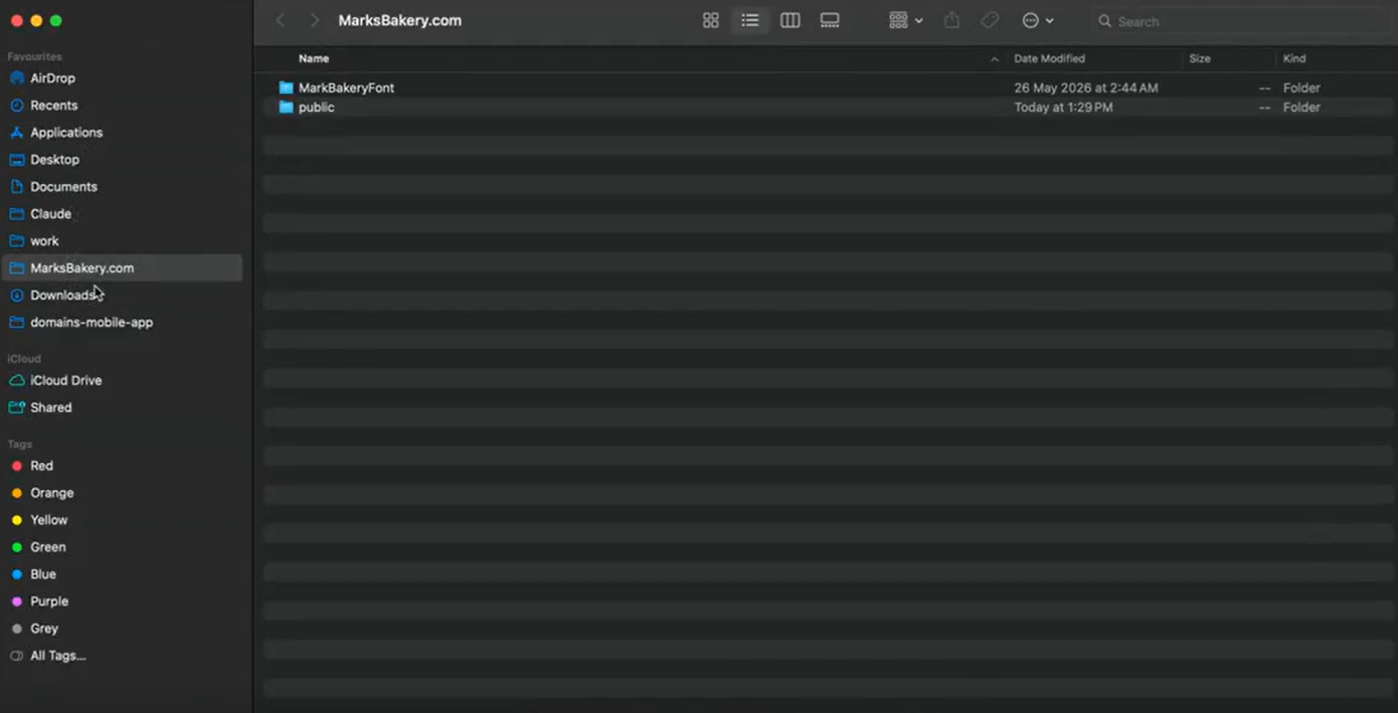The height and width of the screenshot is (713, 1398).
Task: Click the Downloads sidebar icon
Action: click(17, 295)
